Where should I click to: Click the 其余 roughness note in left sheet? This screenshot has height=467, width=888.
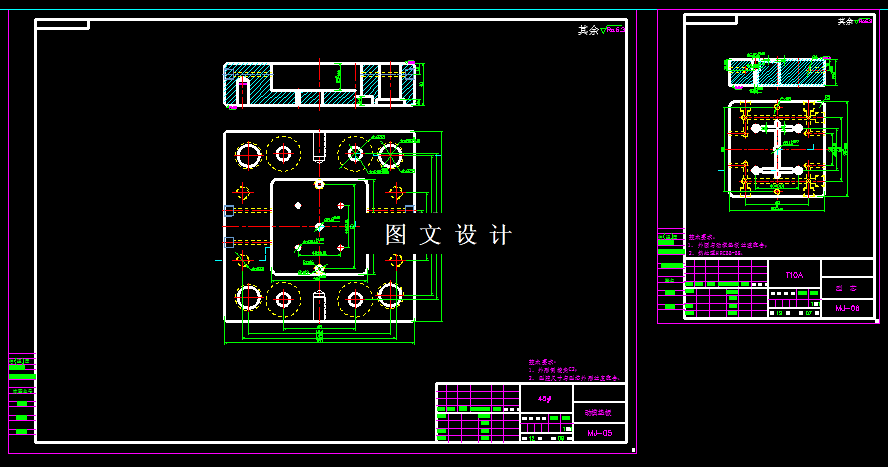point(601,30)
